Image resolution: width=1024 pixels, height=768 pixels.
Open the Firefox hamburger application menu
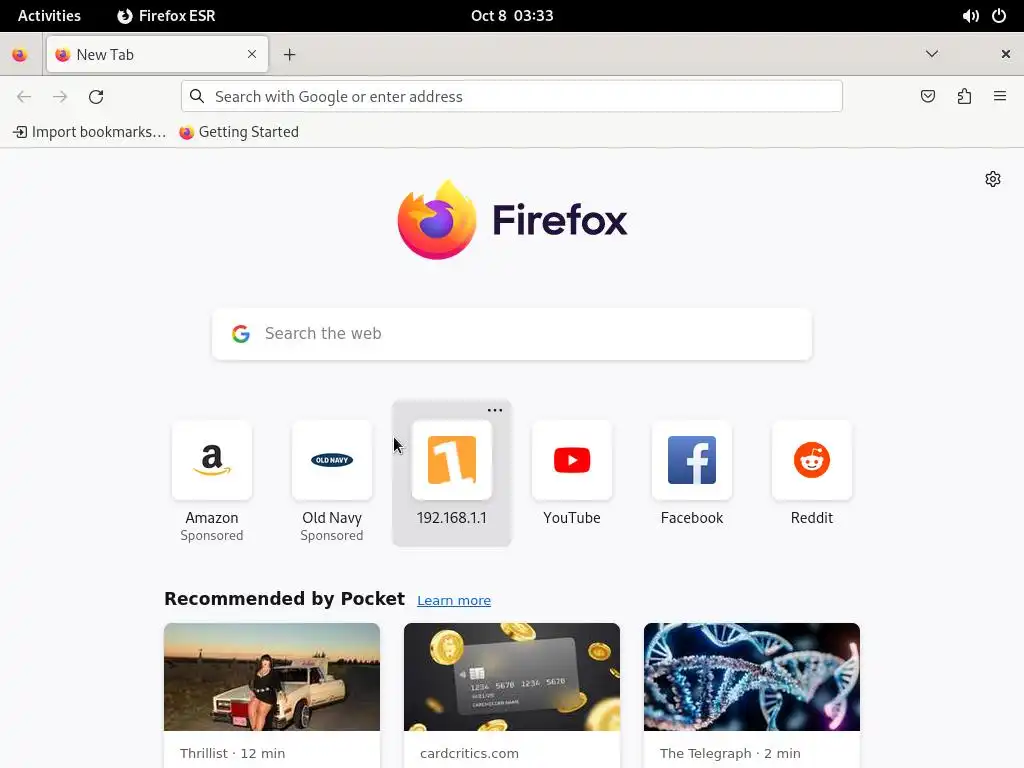pos(1000,97)
